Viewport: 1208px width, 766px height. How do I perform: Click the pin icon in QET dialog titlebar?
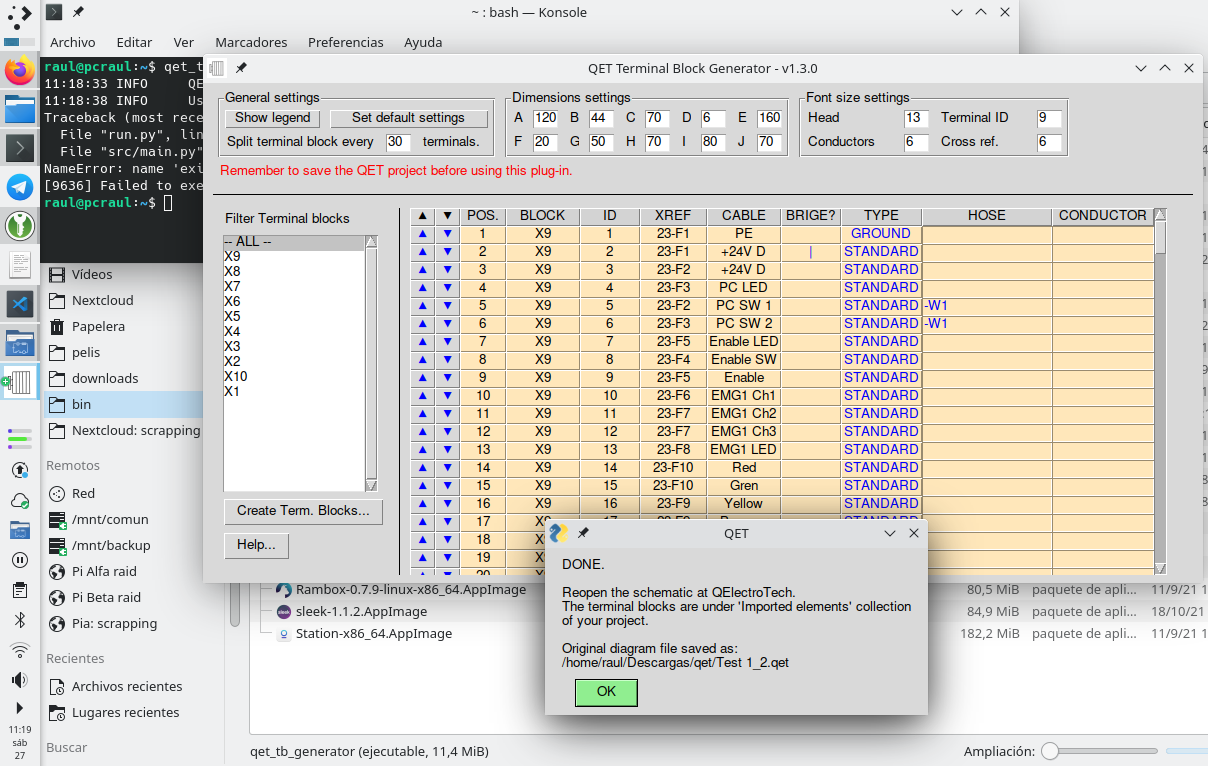(583, 534)
